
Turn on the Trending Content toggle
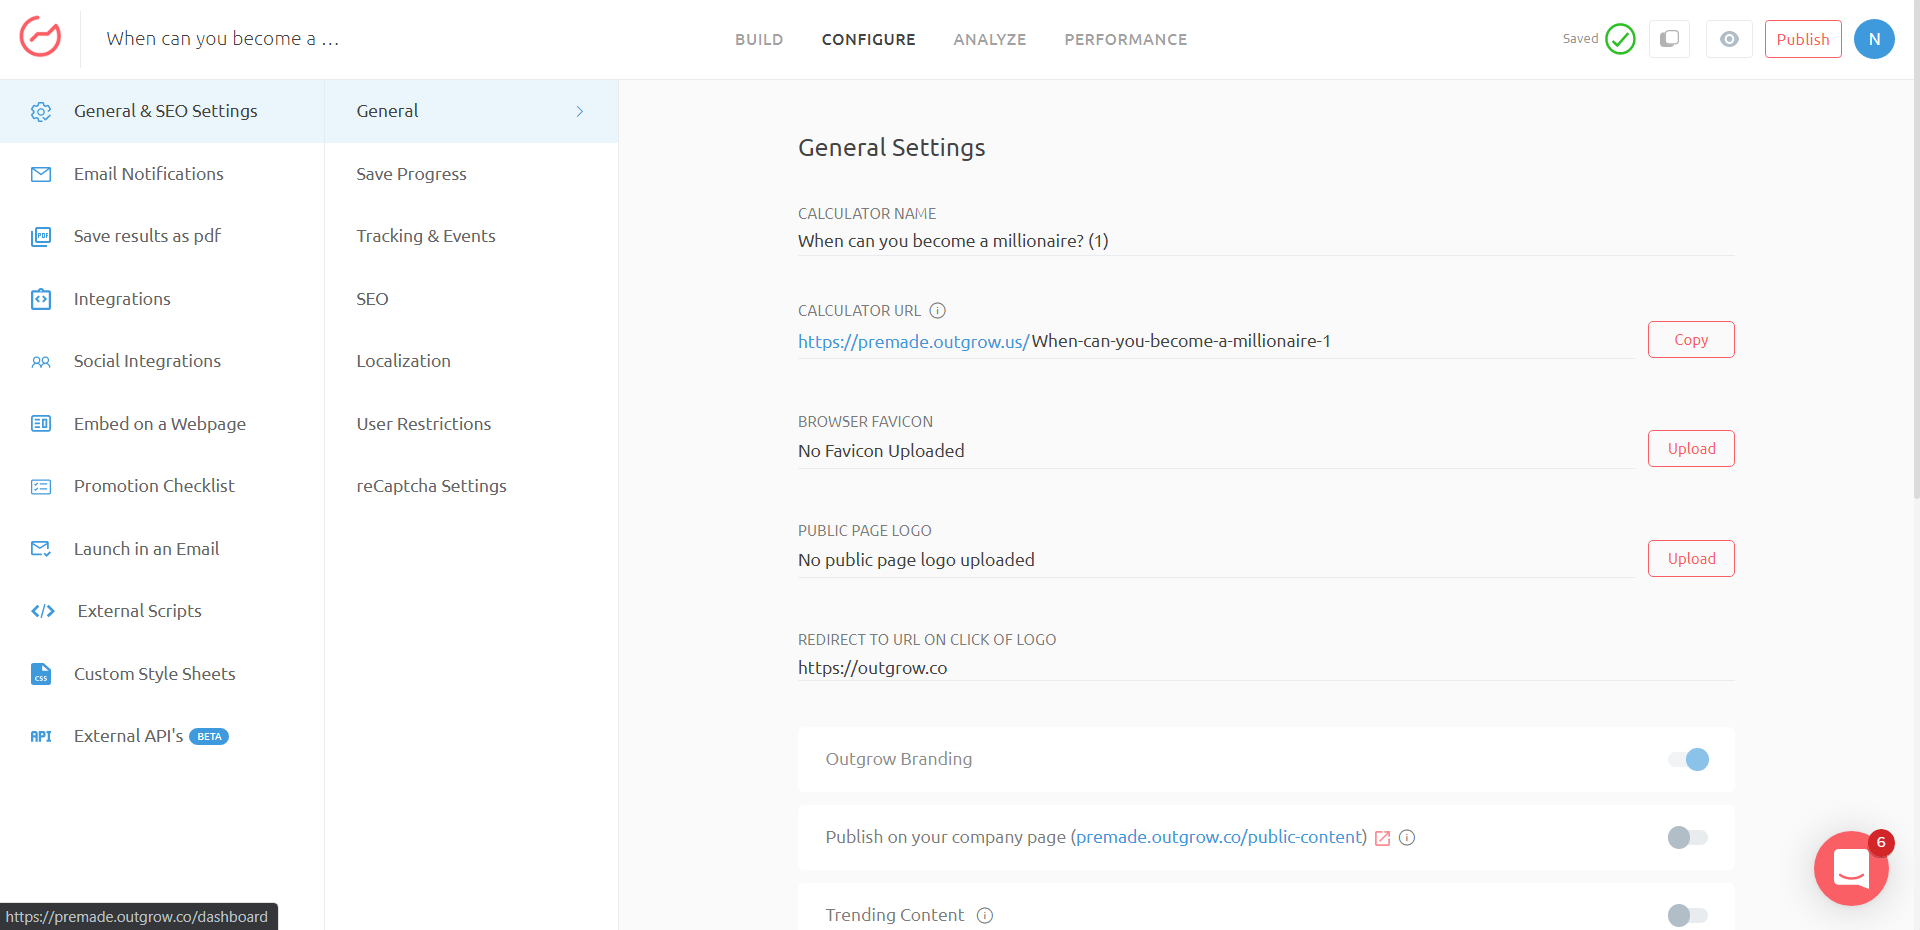[1688, 915]
